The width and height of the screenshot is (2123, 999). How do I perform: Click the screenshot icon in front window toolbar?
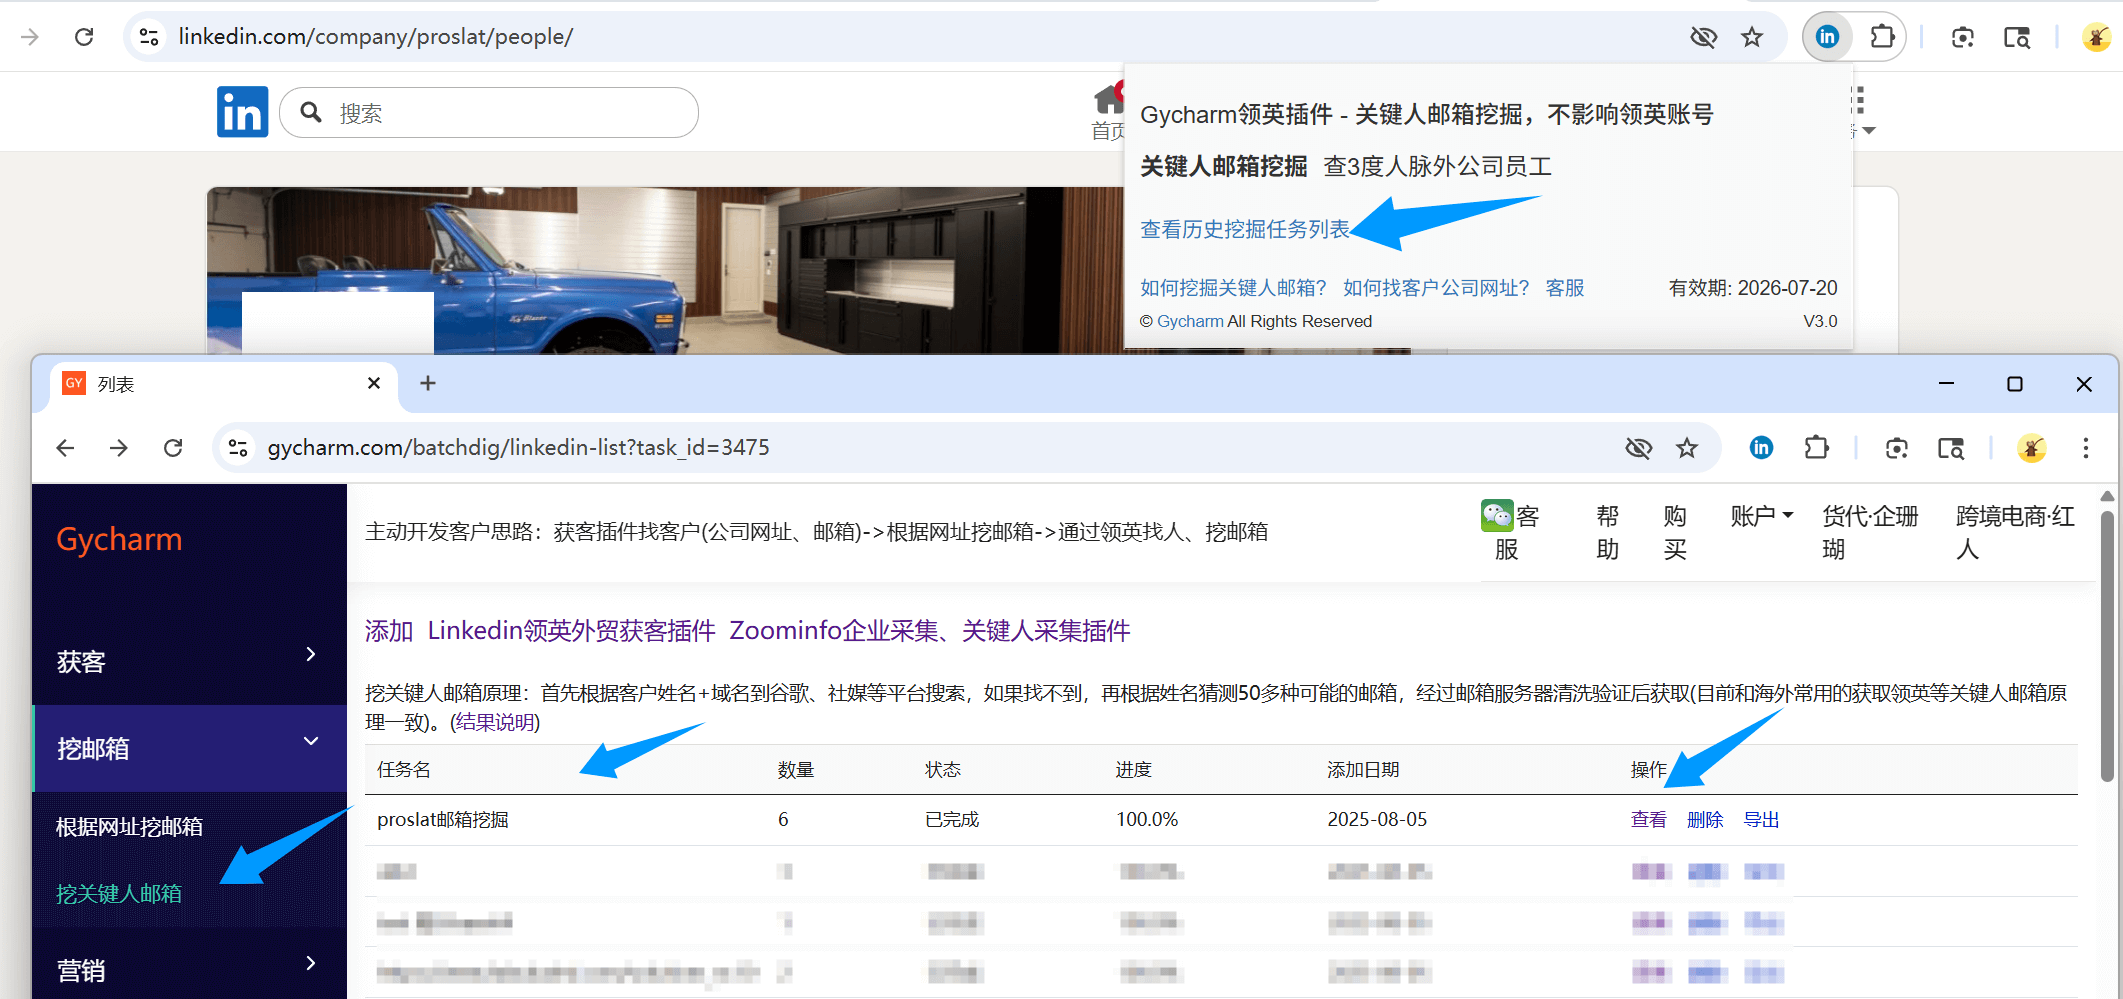[x=1896, y=448]
